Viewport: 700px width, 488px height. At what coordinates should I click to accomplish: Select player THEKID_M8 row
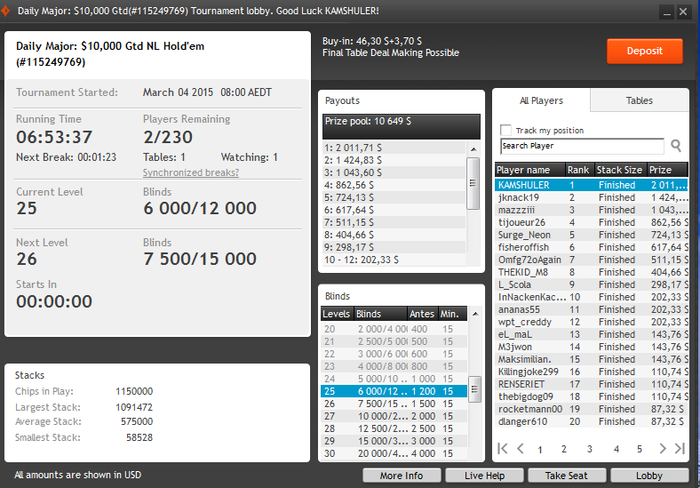pyautogui.click(x=591, y=272)
